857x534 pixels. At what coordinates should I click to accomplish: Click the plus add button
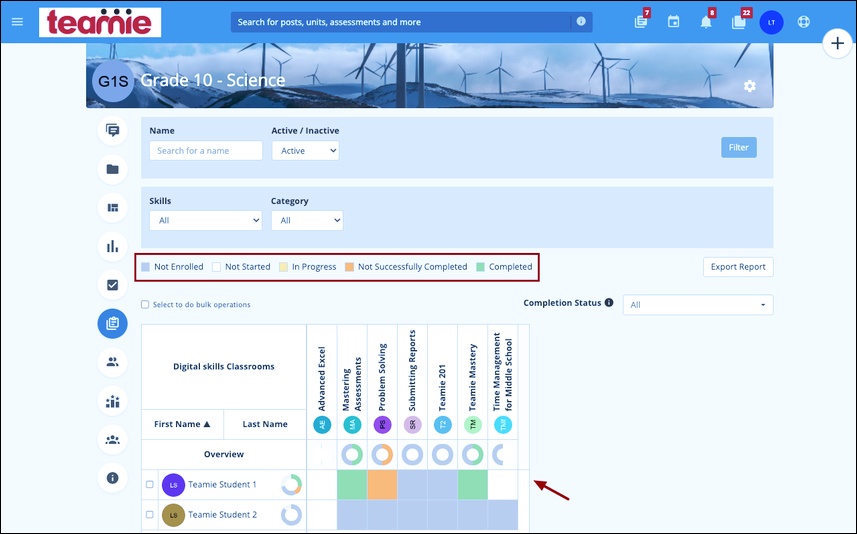point(837,43)
